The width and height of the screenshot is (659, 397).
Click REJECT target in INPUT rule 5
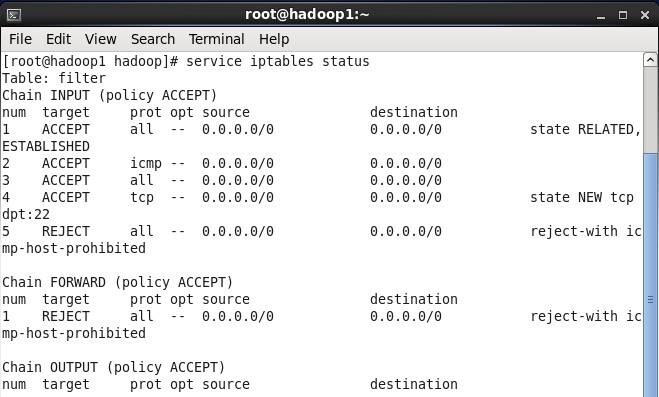click(66, 231)
